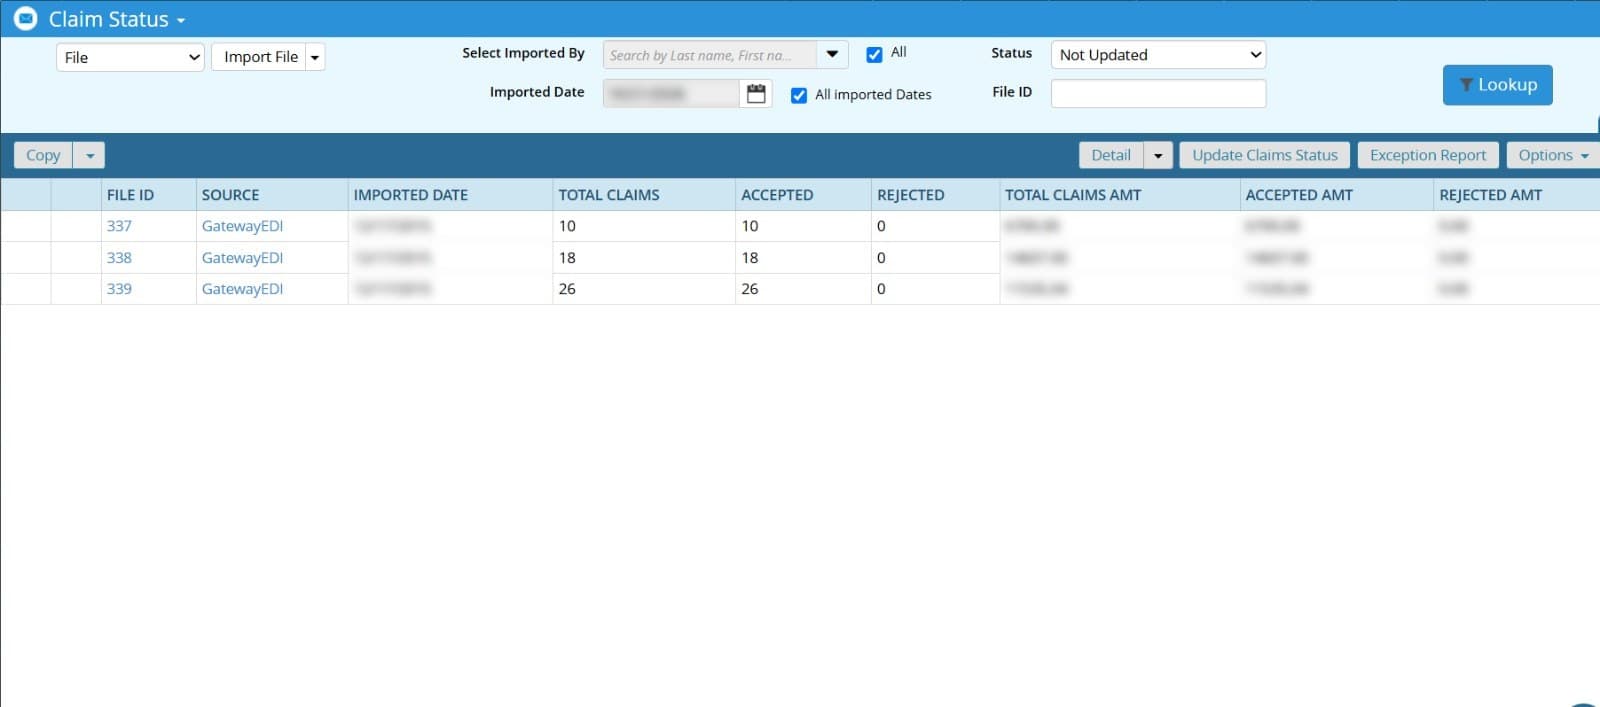
Task: Expand the Copy dropdown arrow
Action: 89,155
